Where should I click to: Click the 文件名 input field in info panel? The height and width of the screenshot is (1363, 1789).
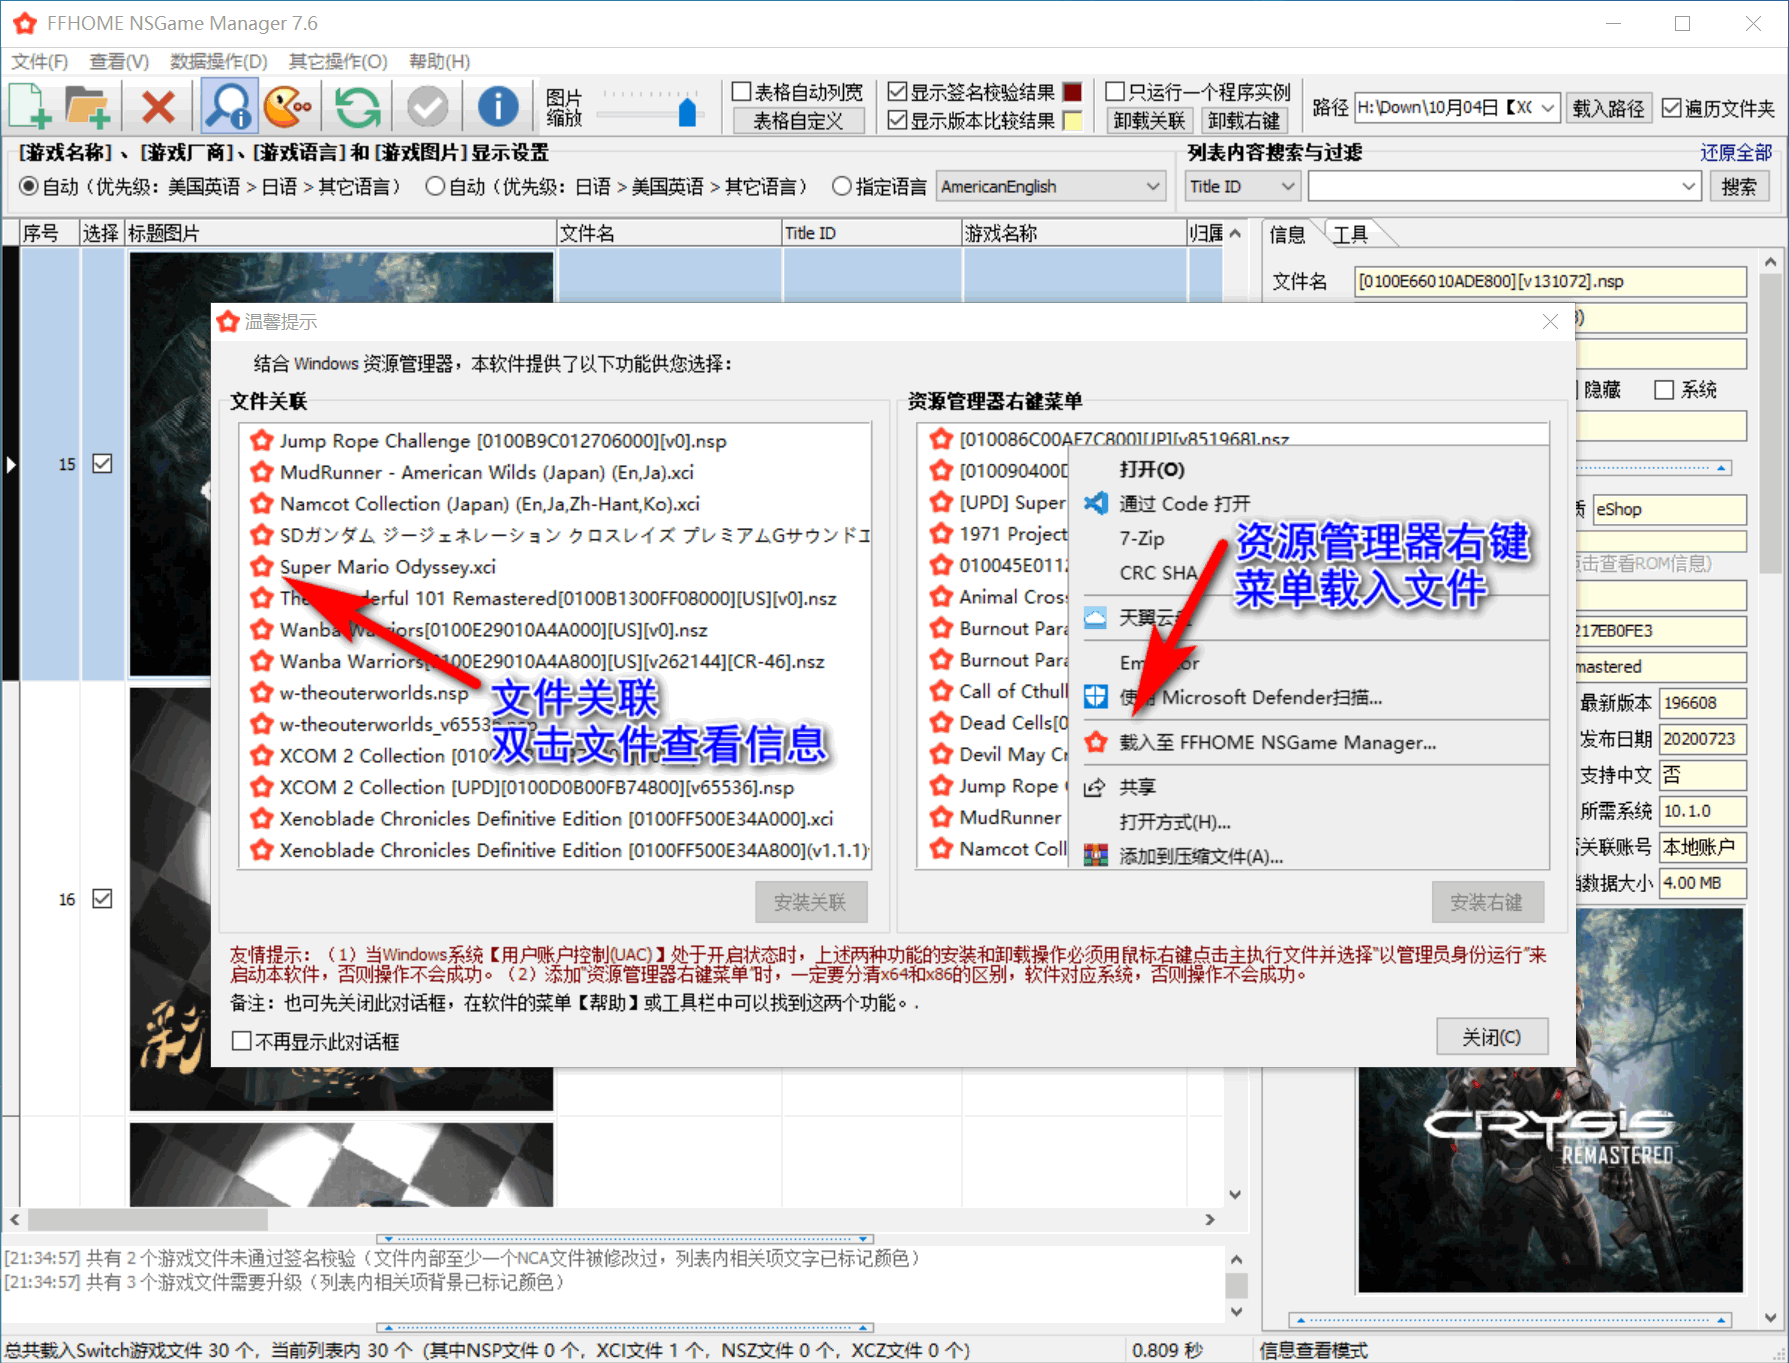click(1550, 282)
